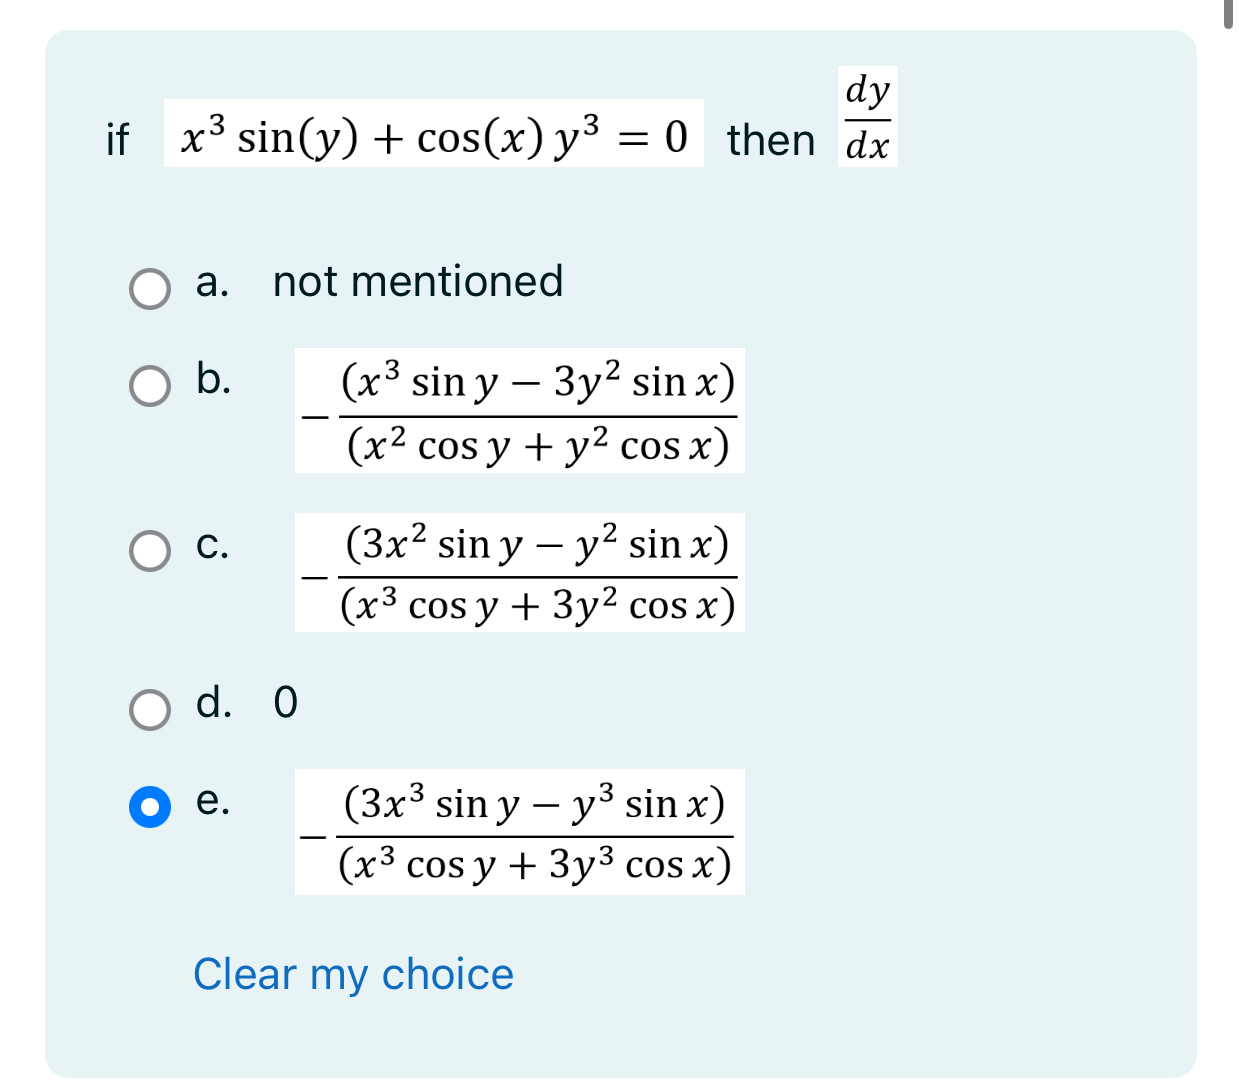Click the 'a.' option letter label

point(213,282)
